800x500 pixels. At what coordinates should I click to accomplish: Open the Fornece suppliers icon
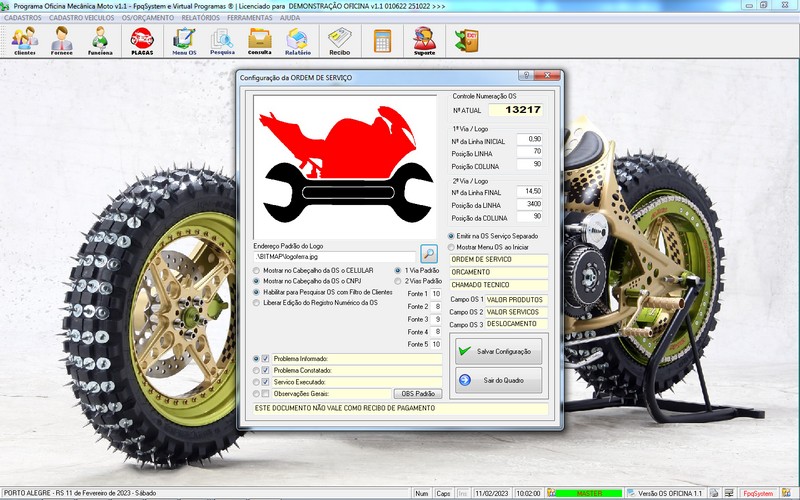coord(61,41)
